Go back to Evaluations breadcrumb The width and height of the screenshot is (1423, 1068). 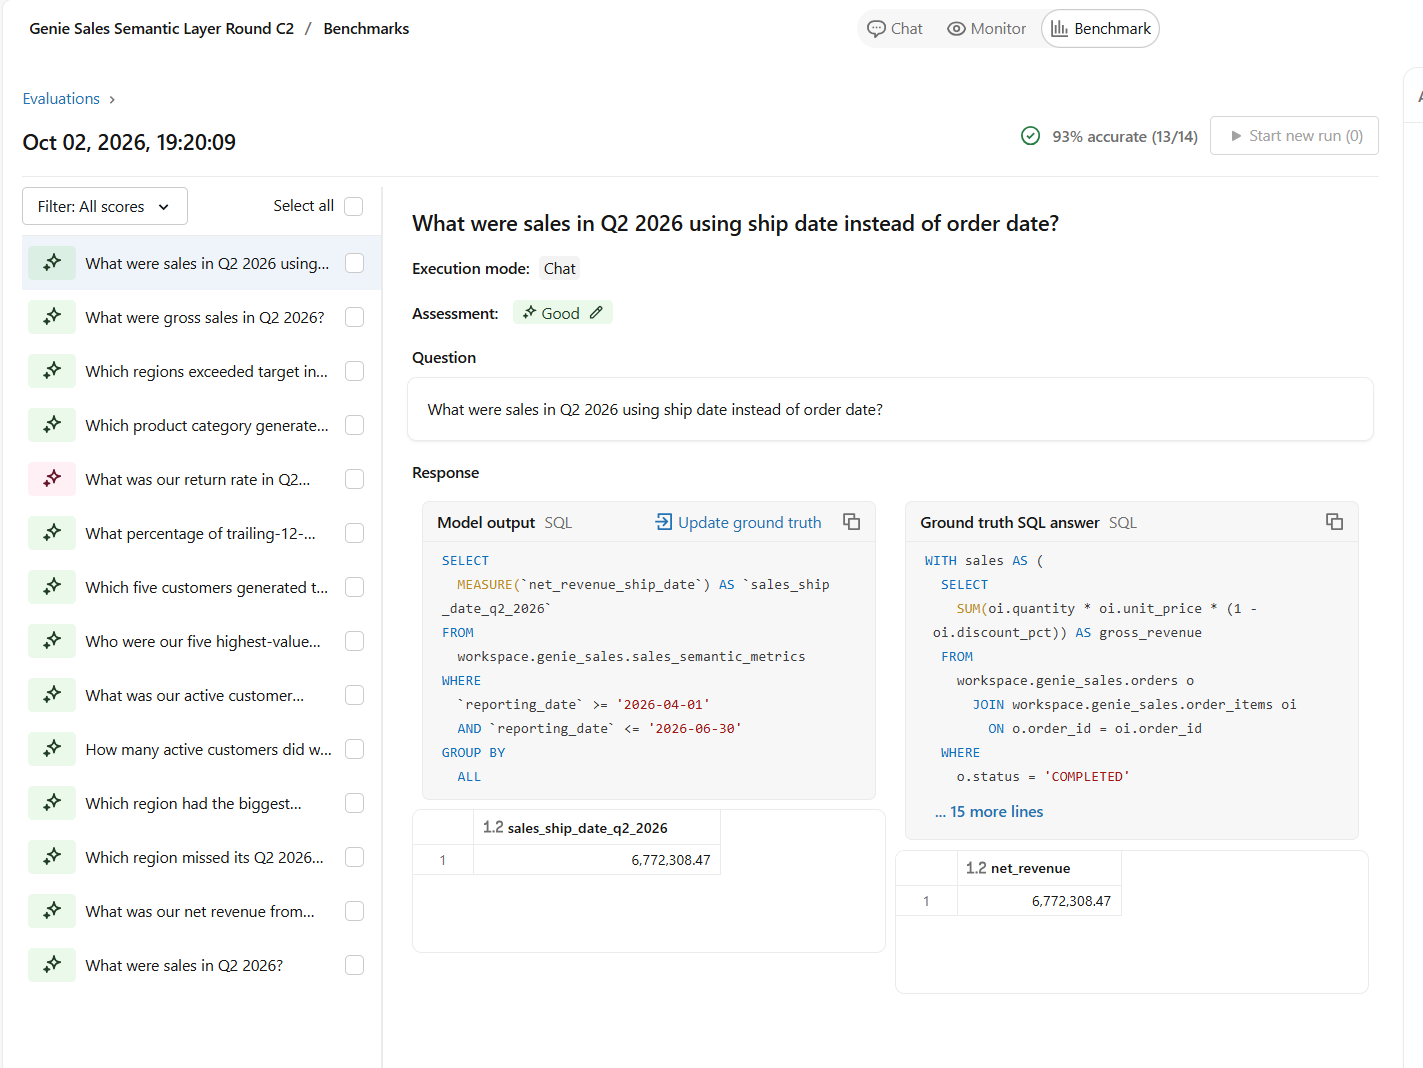[x=61, y=99]
